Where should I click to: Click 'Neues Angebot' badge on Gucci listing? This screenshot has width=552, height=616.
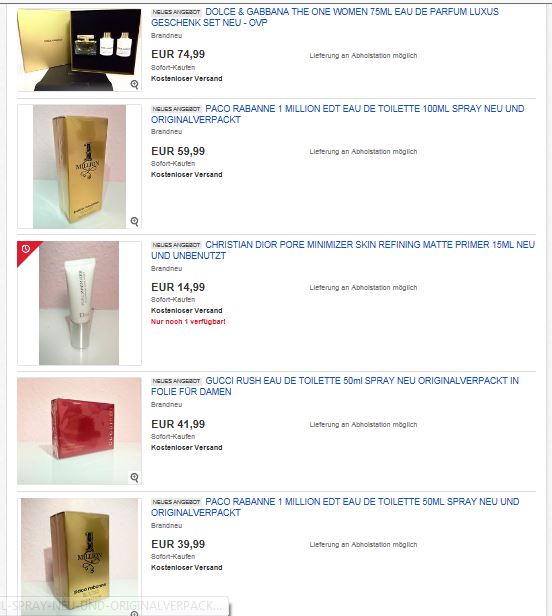(176, 381)
